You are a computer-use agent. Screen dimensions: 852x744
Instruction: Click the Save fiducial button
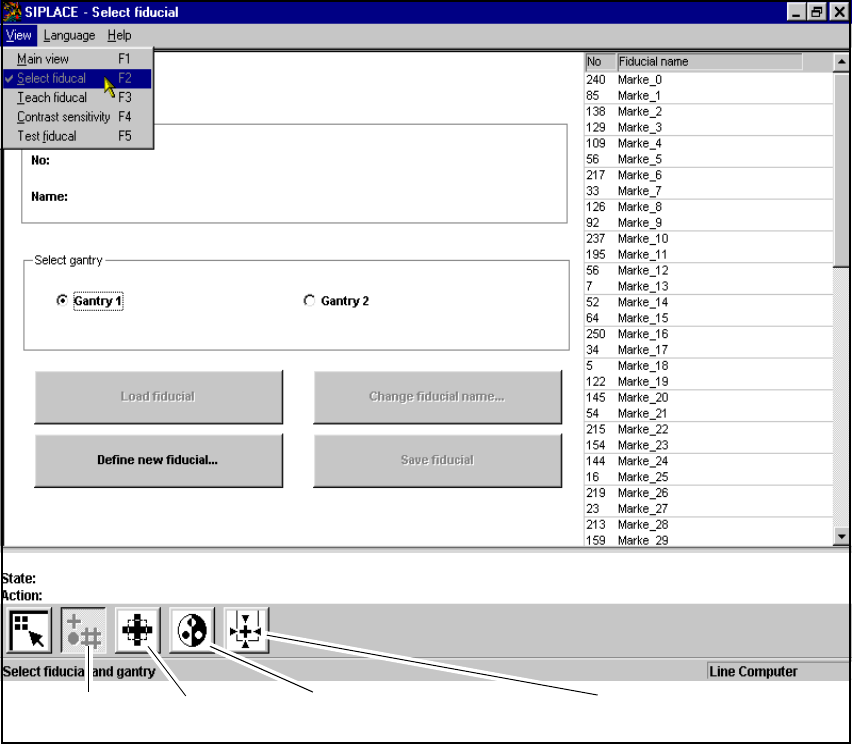point(437,460)
